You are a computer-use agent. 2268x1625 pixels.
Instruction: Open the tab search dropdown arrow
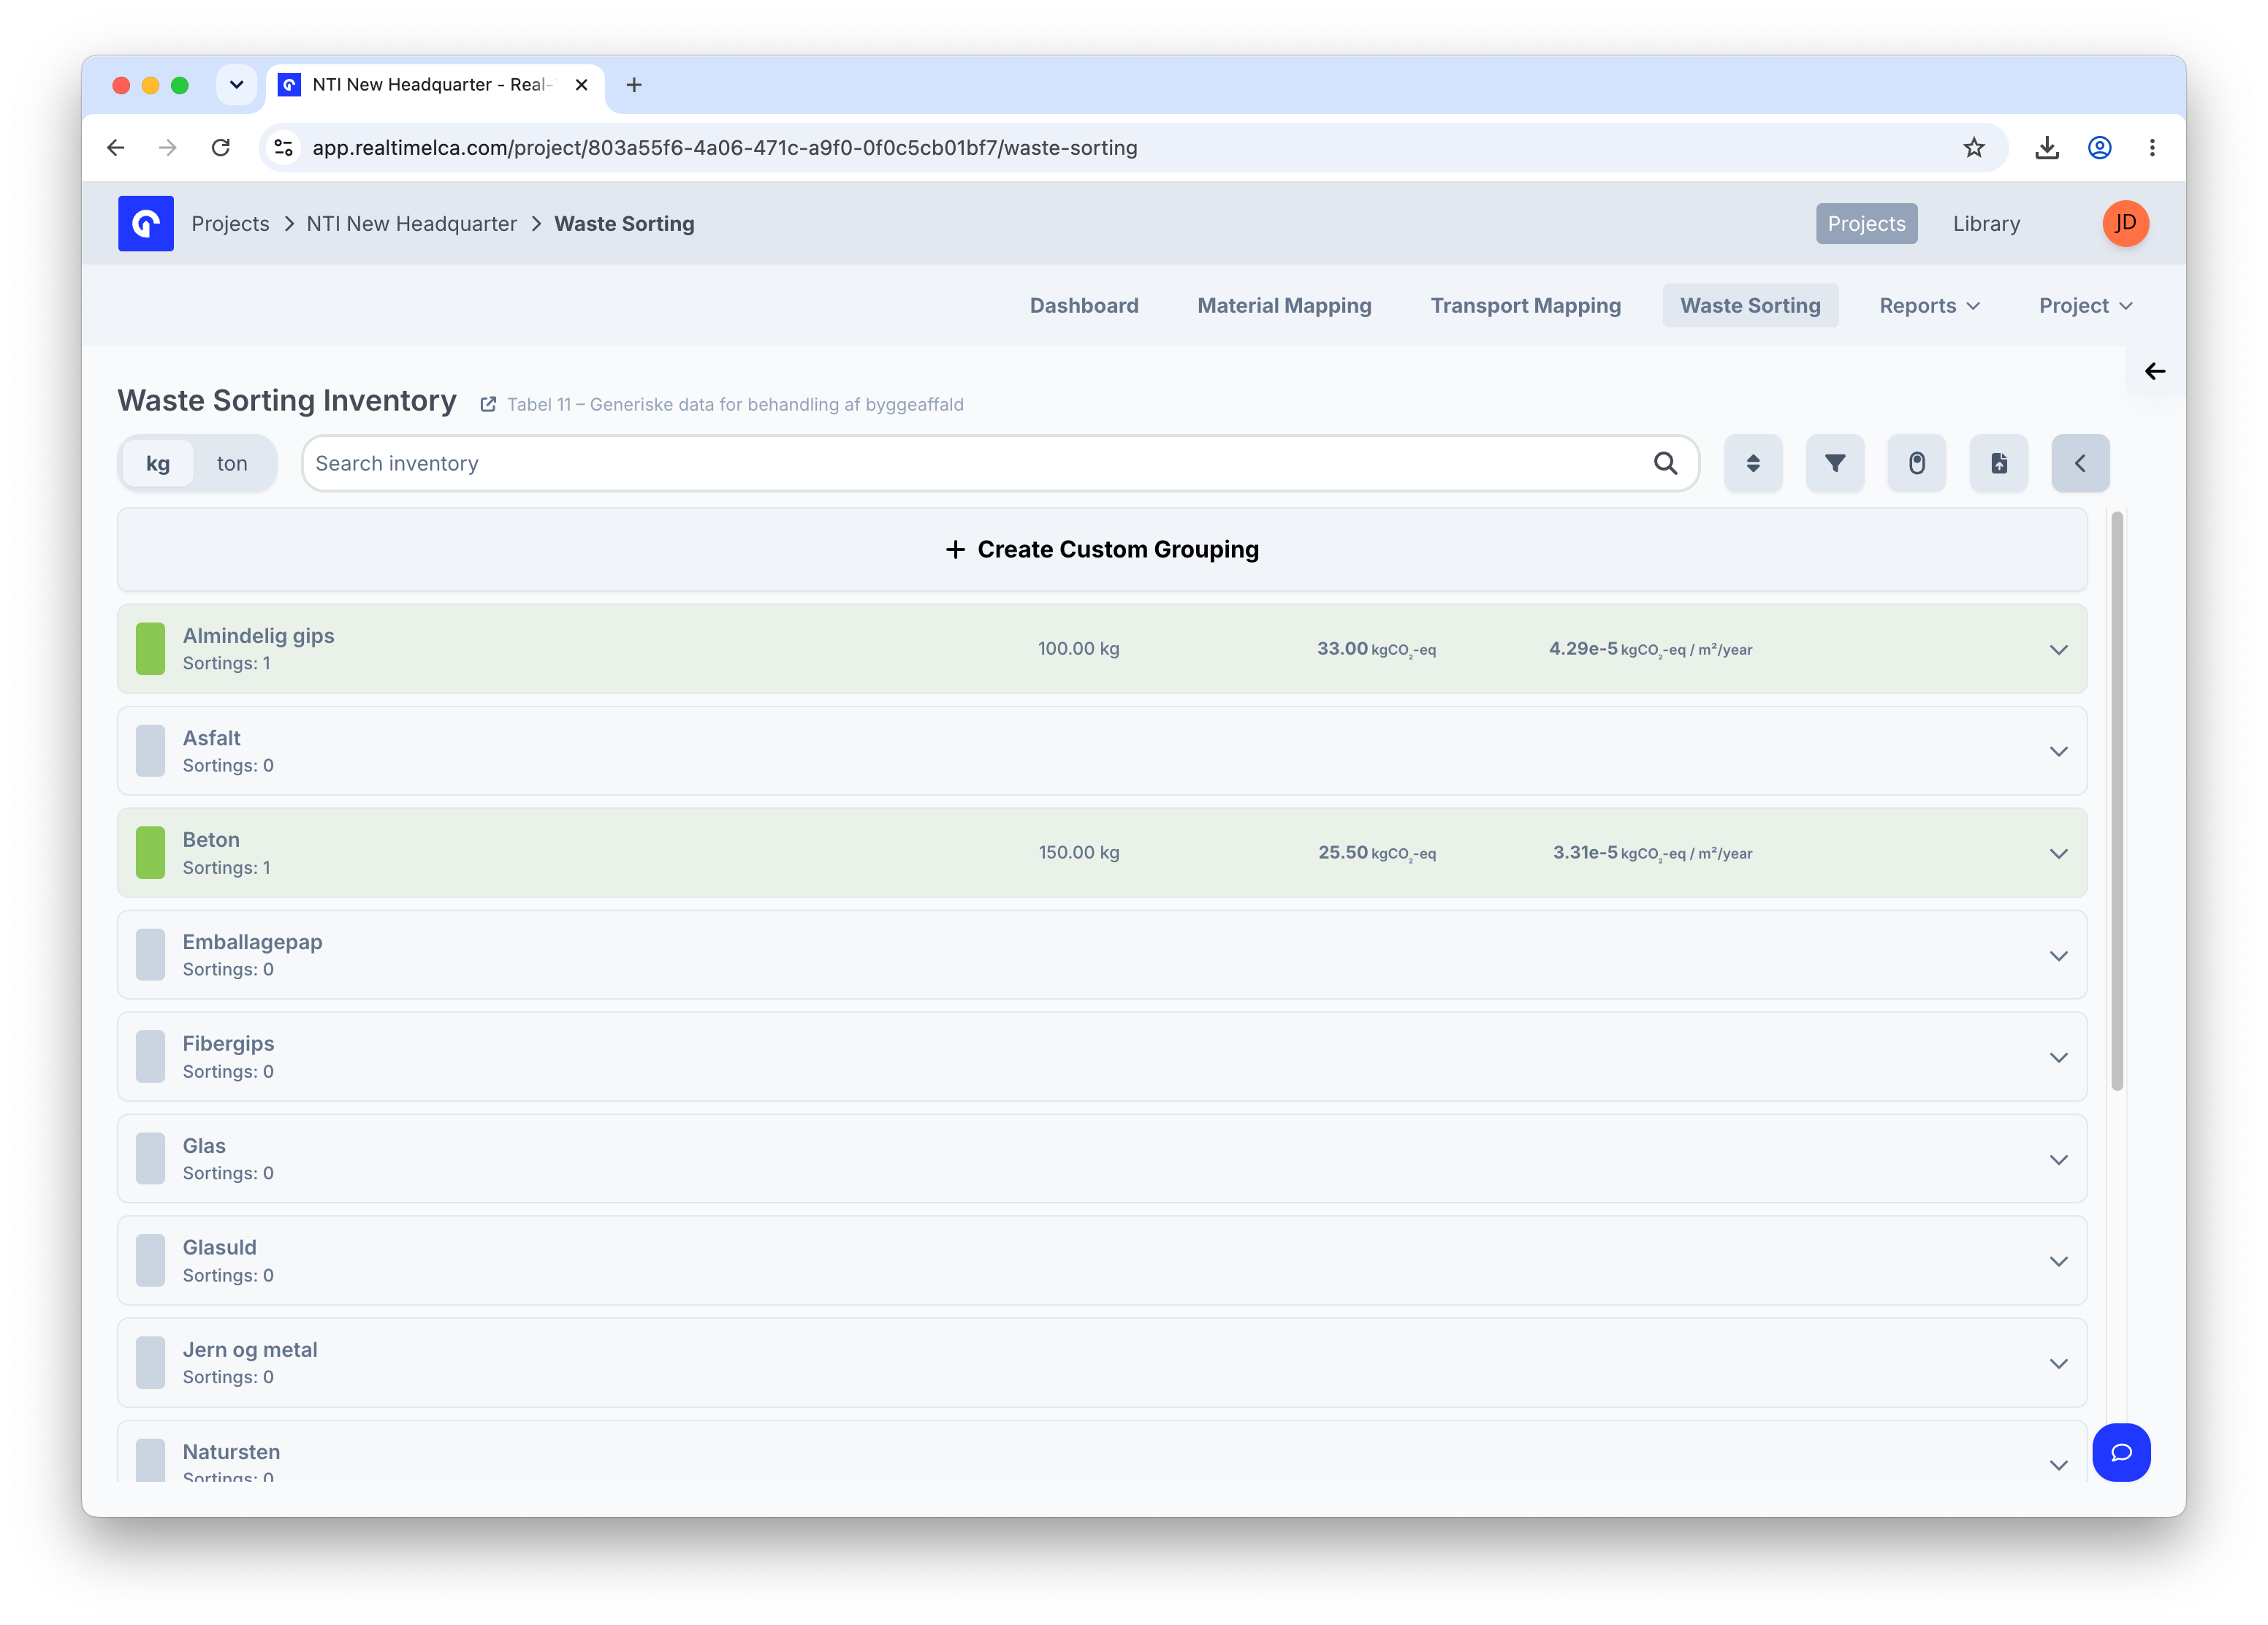click(236, 85)
